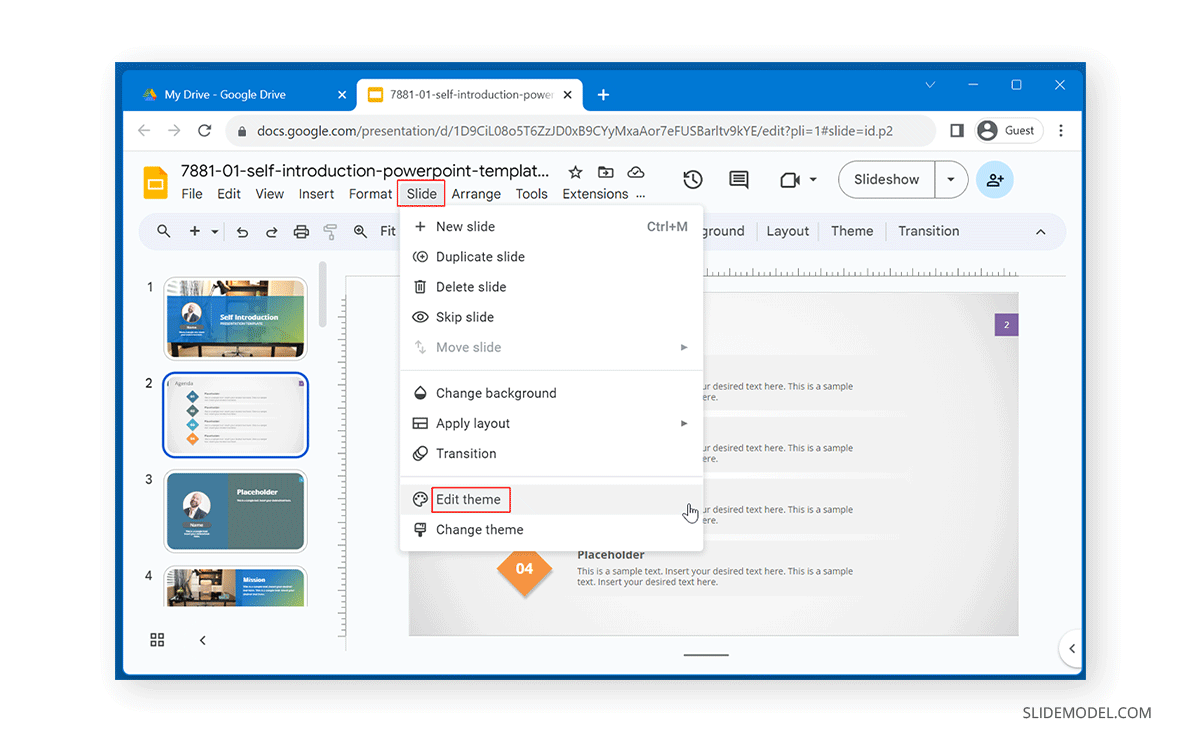The image size is (1200, 743).
Task: Star the presentation as a favorite
Action: [575, 172]
